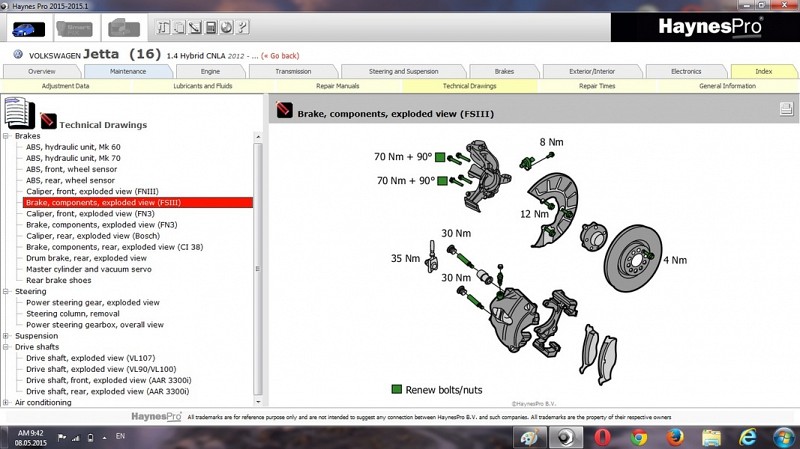
Task: Click the first settings toolbar icon
Action: coord(163,27)
